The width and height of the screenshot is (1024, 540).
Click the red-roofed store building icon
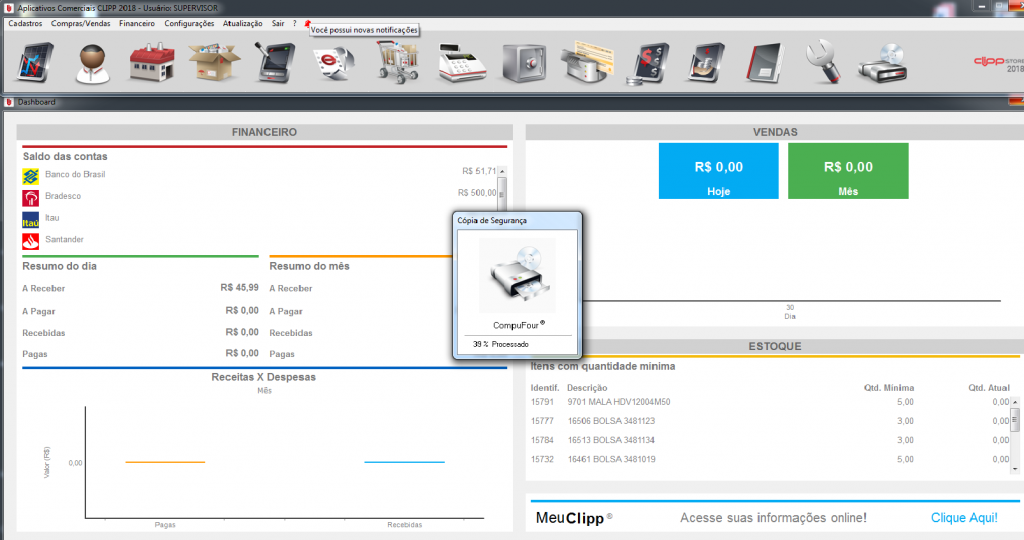point(152,64)
